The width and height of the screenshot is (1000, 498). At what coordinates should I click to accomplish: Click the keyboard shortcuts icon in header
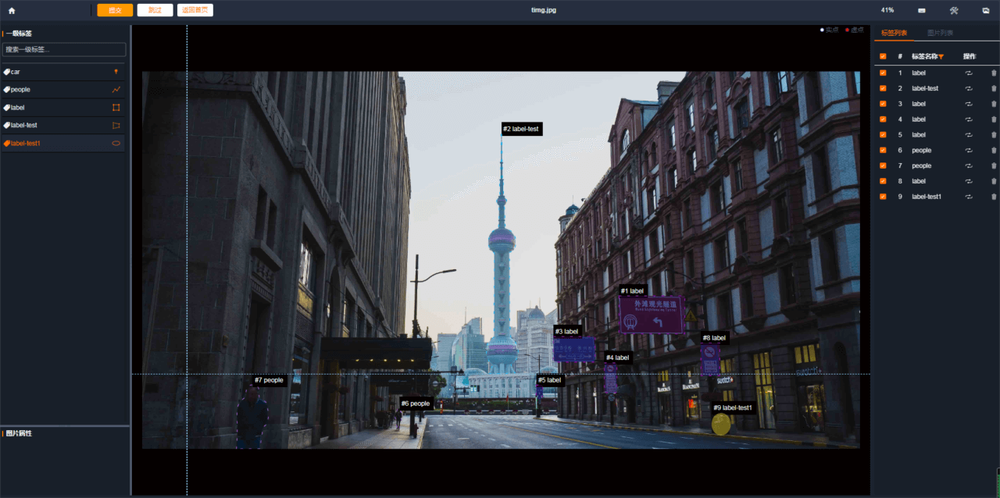(919, 10)
